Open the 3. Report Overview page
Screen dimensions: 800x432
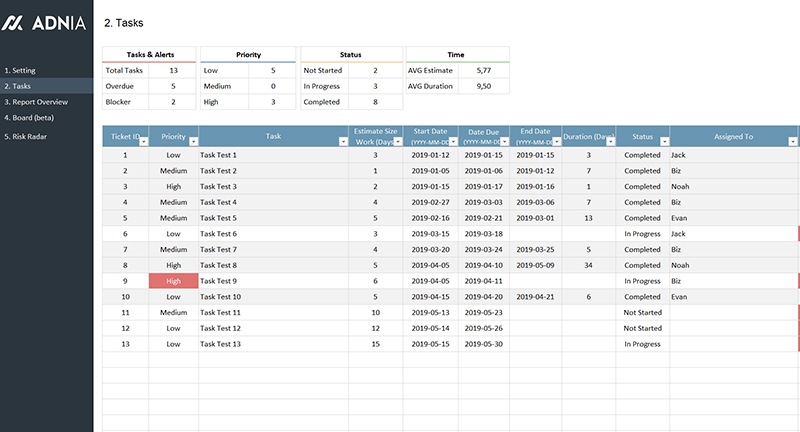click(36, 102)
